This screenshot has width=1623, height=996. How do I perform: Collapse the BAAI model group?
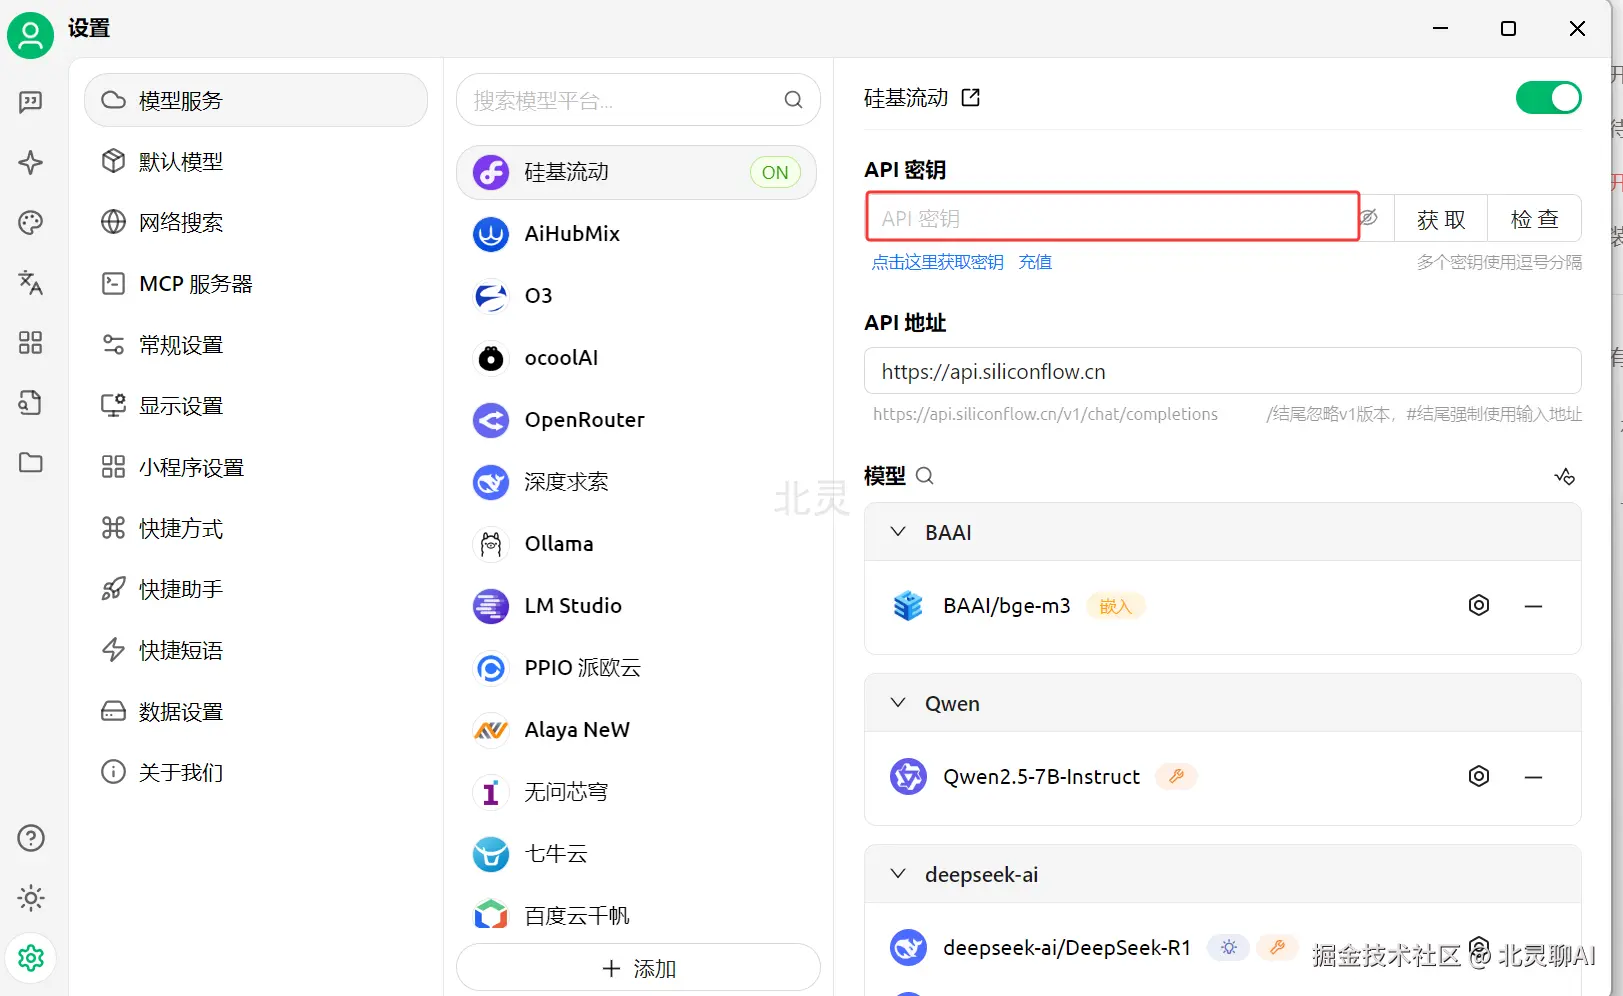[x=898, y=532]
